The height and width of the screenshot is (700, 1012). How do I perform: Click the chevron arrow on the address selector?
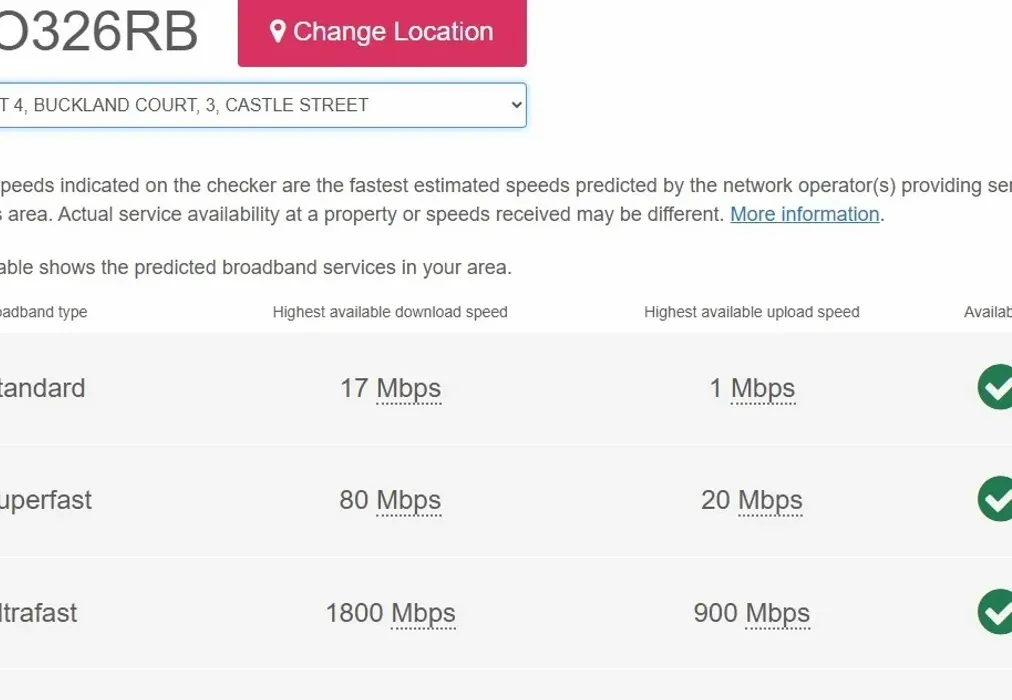[x=514, y=104]
